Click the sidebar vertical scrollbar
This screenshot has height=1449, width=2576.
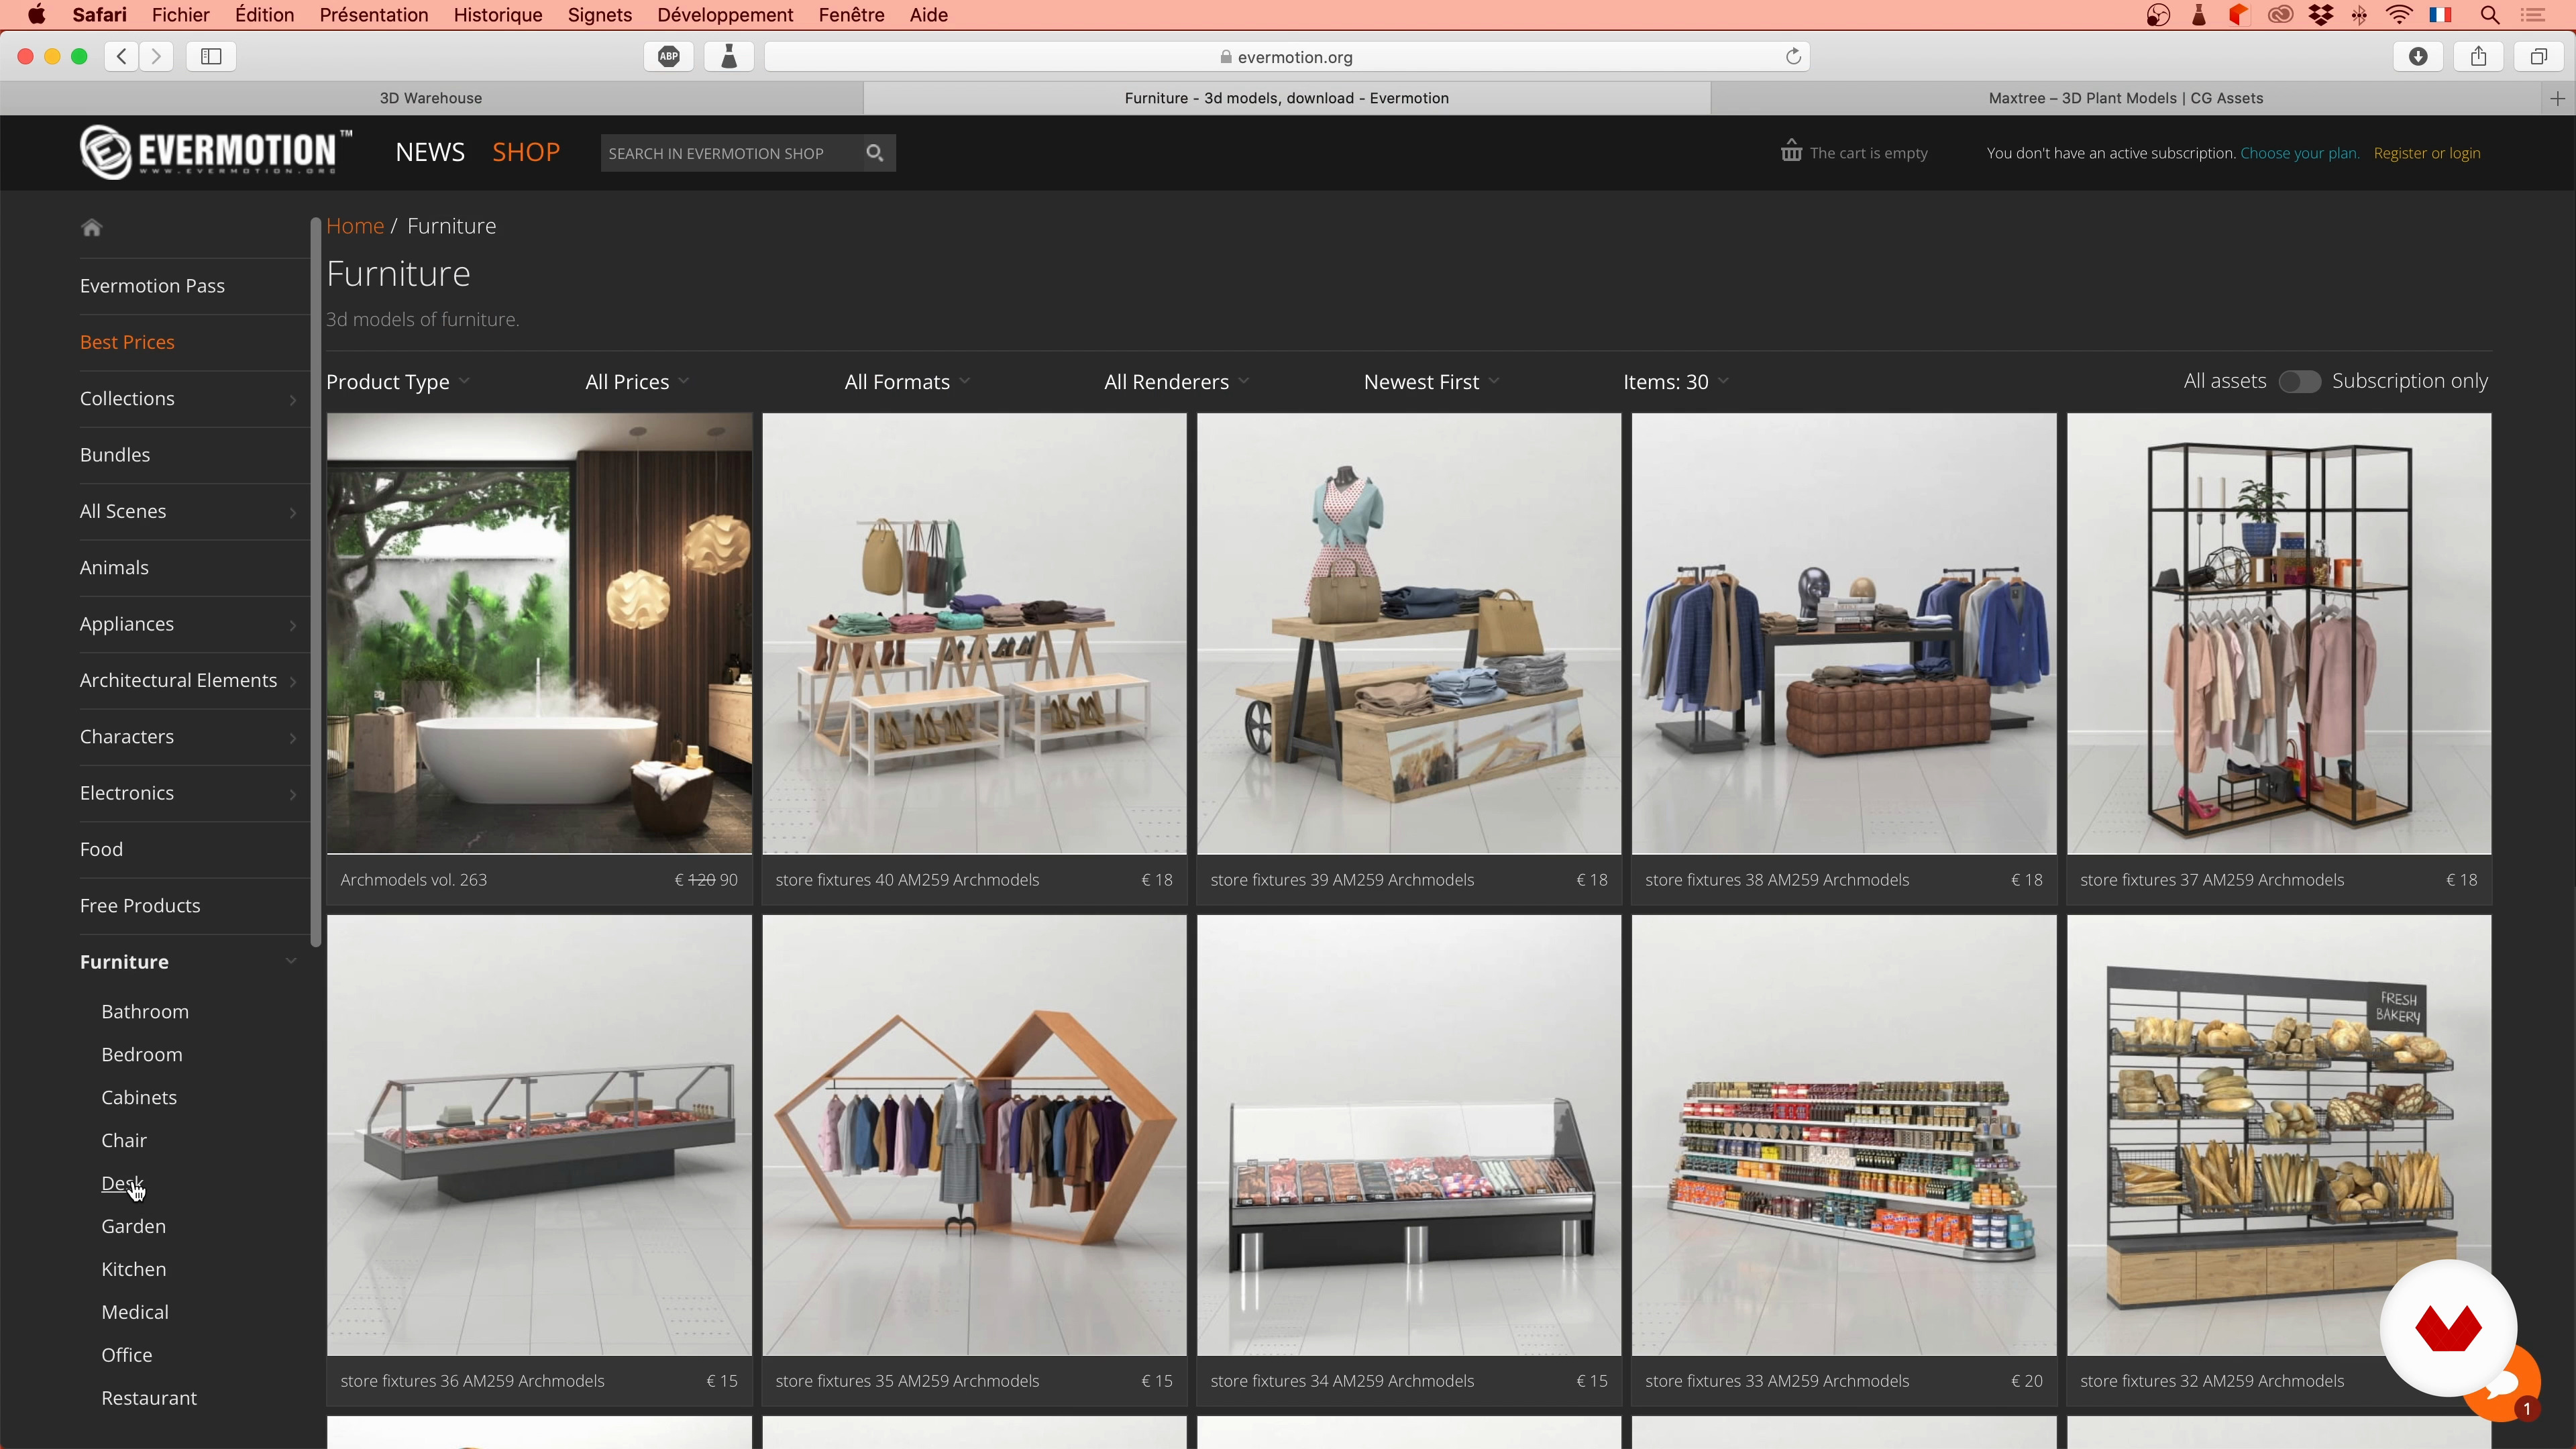tap(316, 582)
